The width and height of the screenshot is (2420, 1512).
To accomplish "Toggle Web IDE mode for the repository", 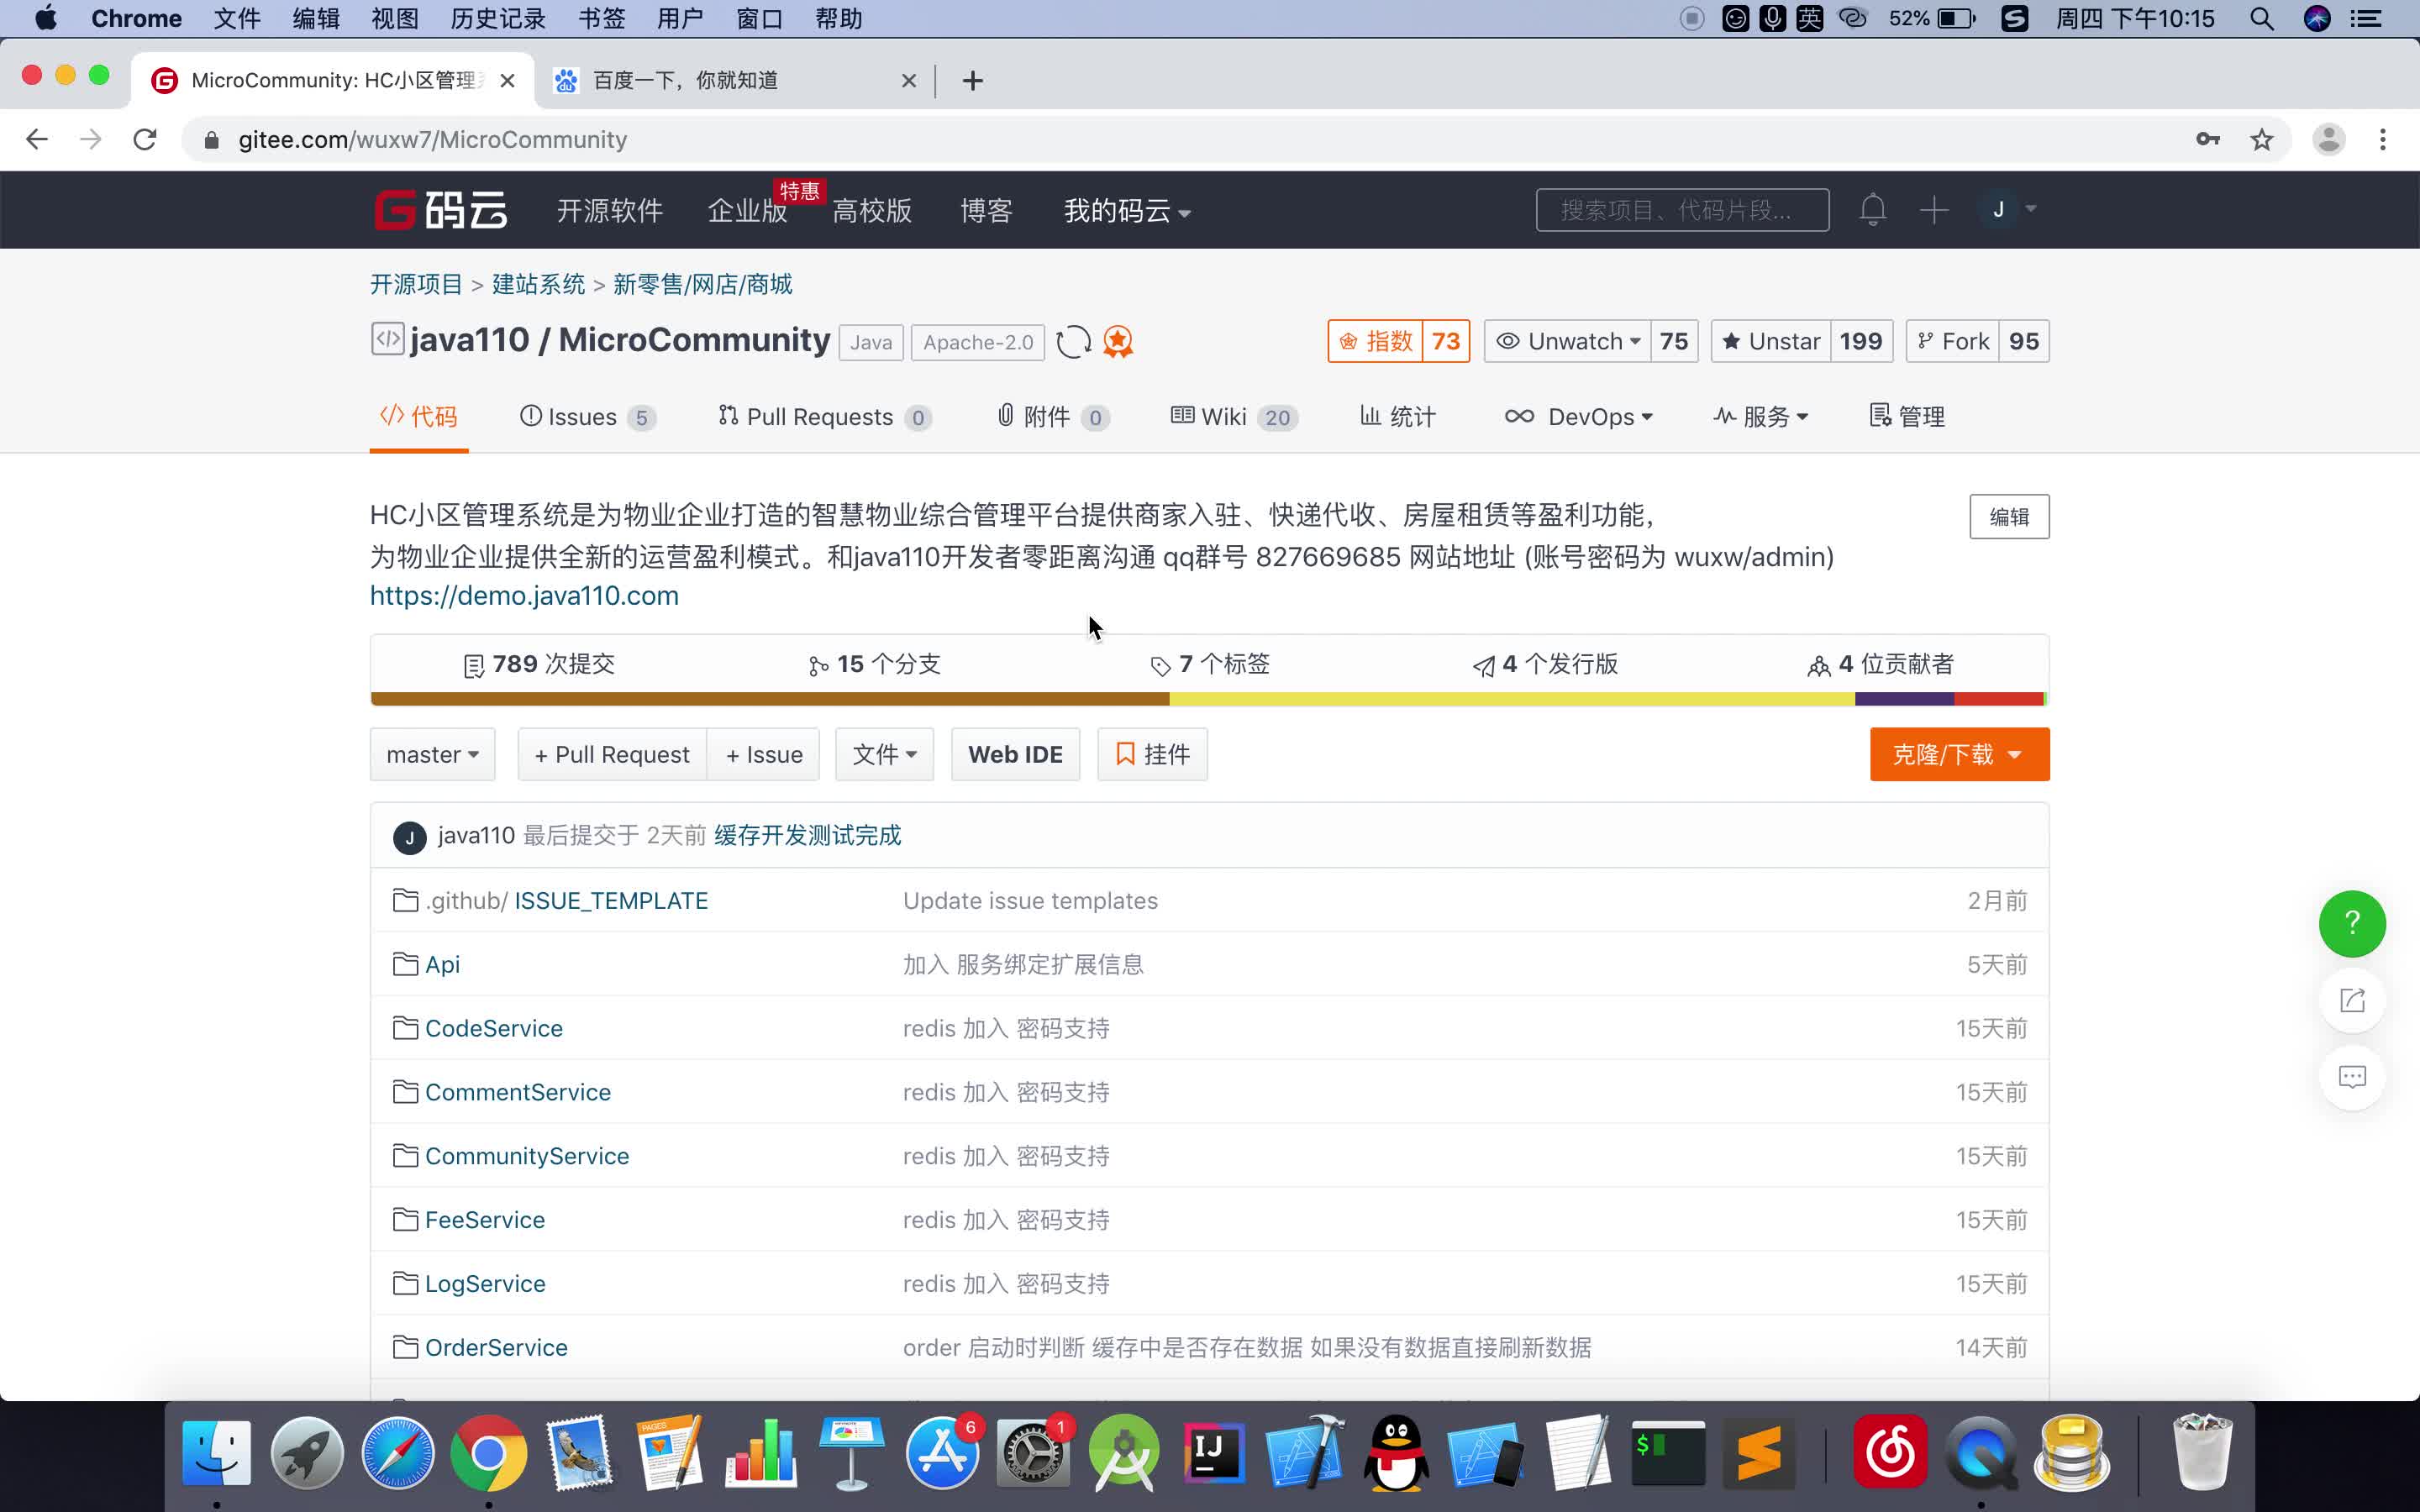I will (x=1014, y=754).
